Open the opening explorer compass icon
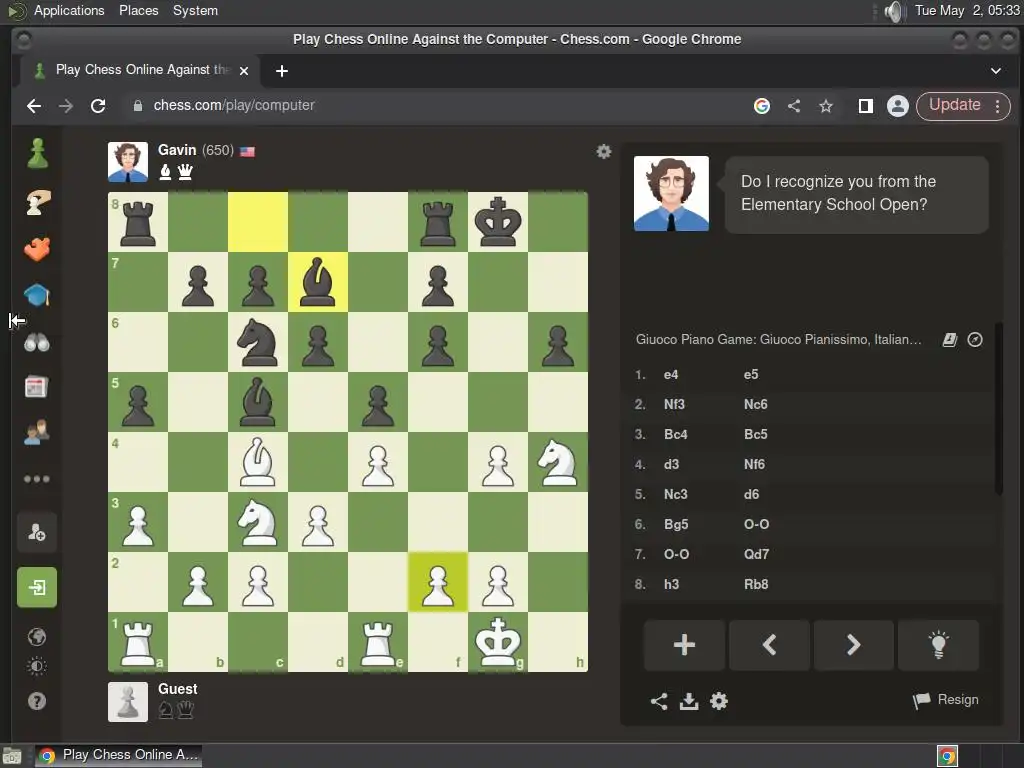 point(975,340)
